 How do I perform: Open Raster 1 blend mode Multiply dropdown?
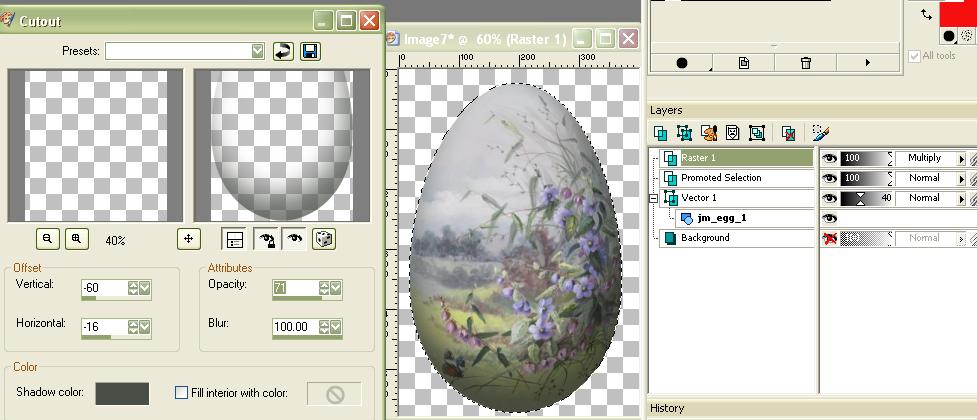coord(961,158)
